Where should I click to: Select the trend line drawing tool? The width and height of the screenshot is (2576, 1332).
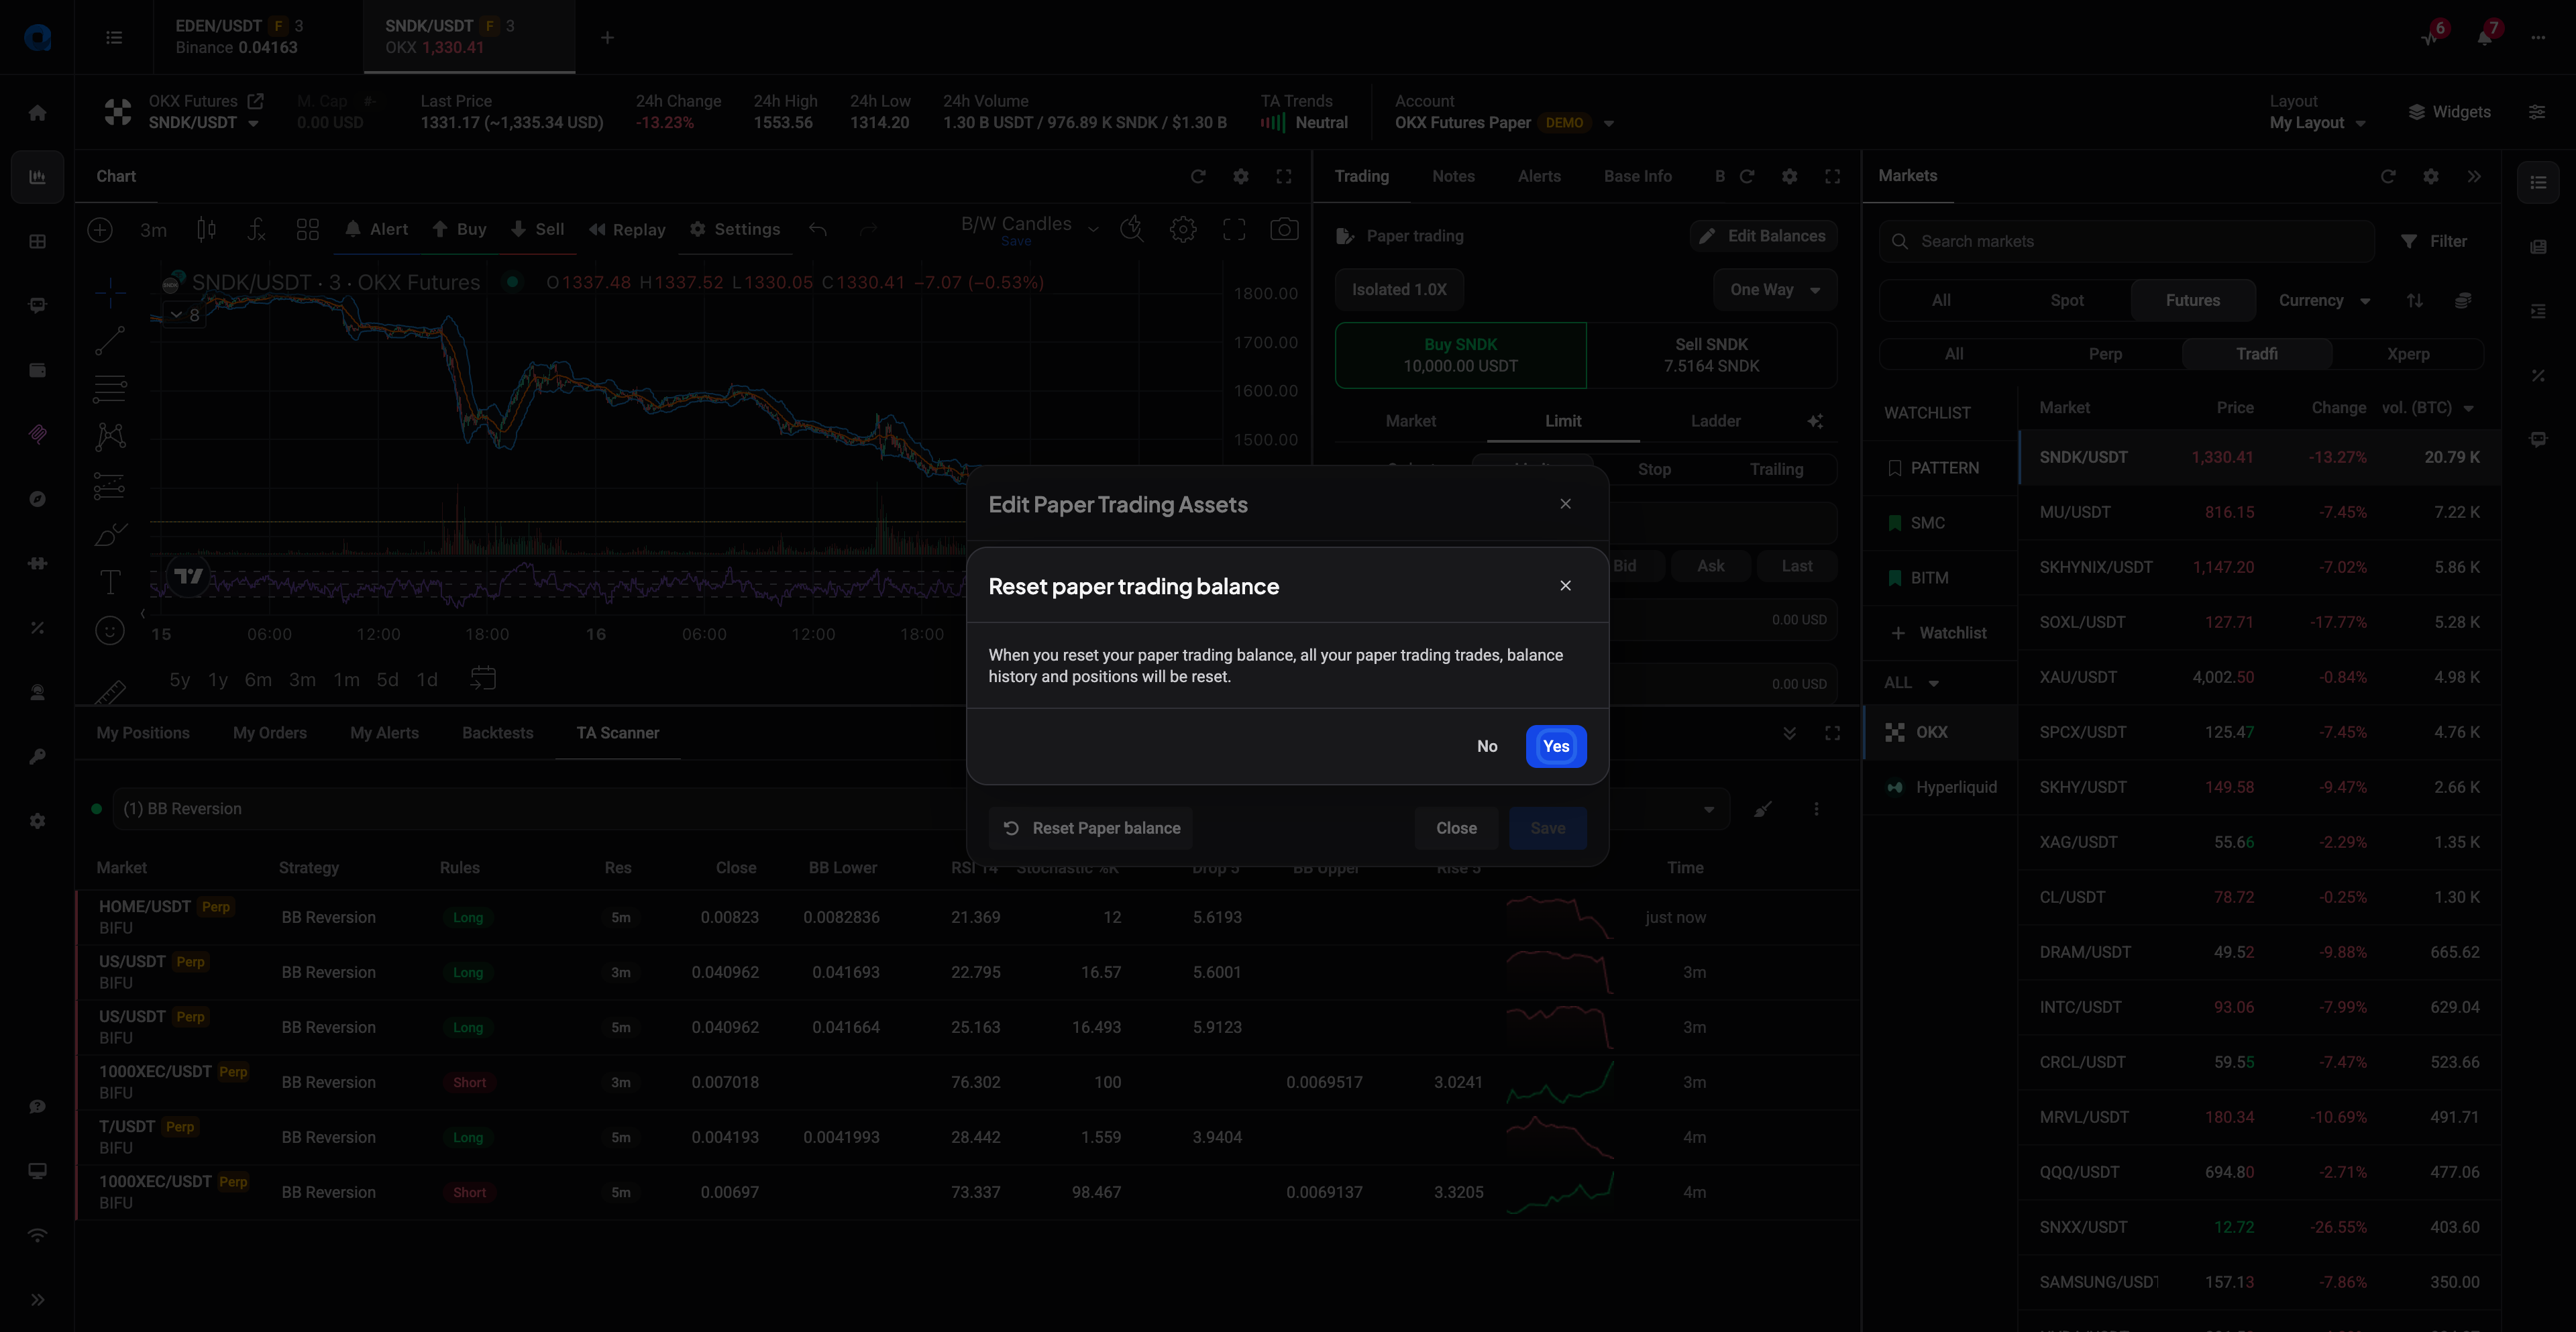pos(110,341)
